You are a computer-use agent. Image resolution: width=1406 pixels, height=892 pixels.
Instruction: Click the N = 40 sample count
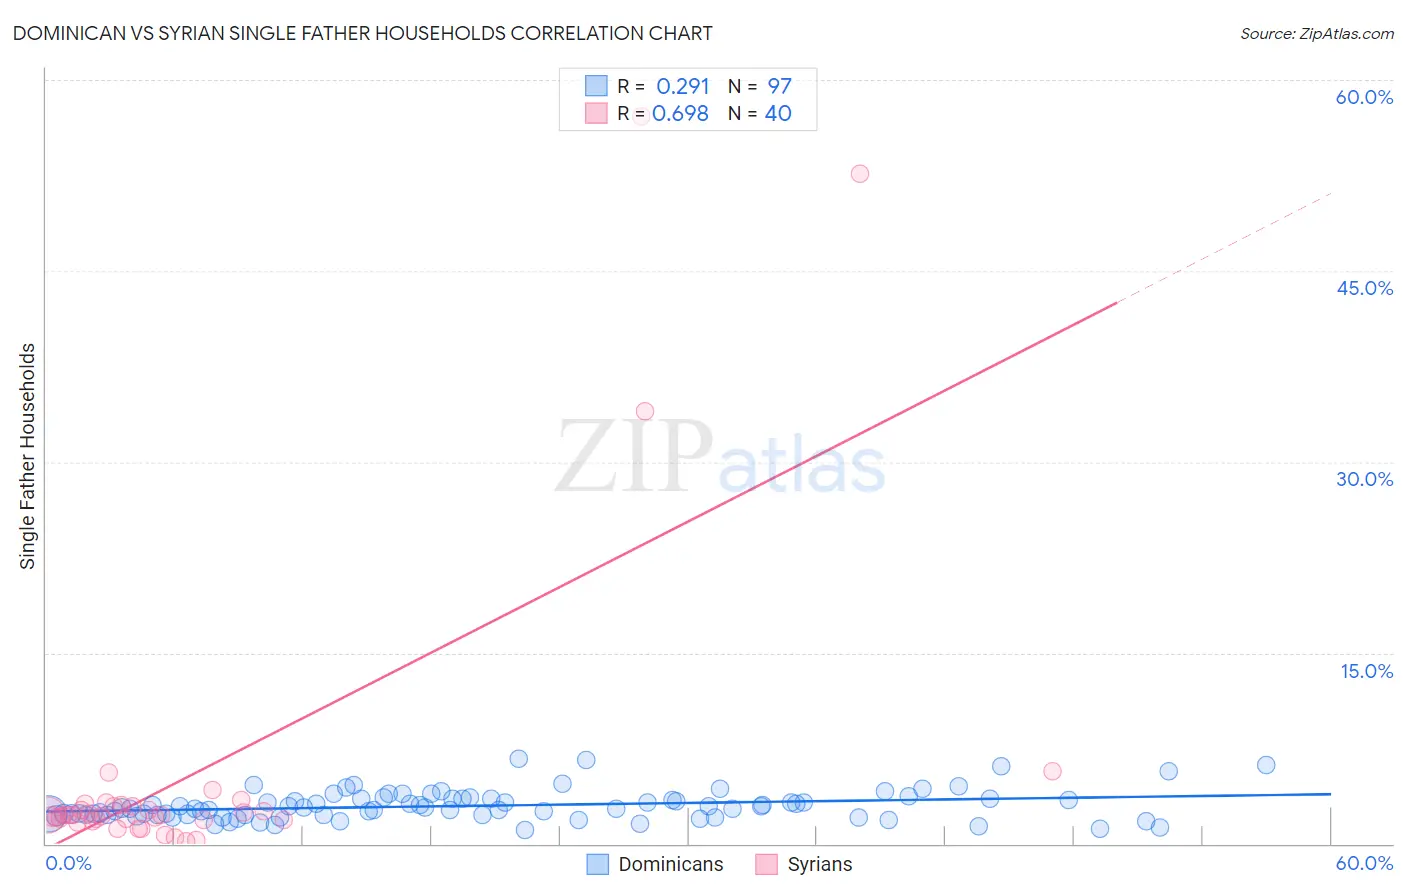[x=760, y=113]
